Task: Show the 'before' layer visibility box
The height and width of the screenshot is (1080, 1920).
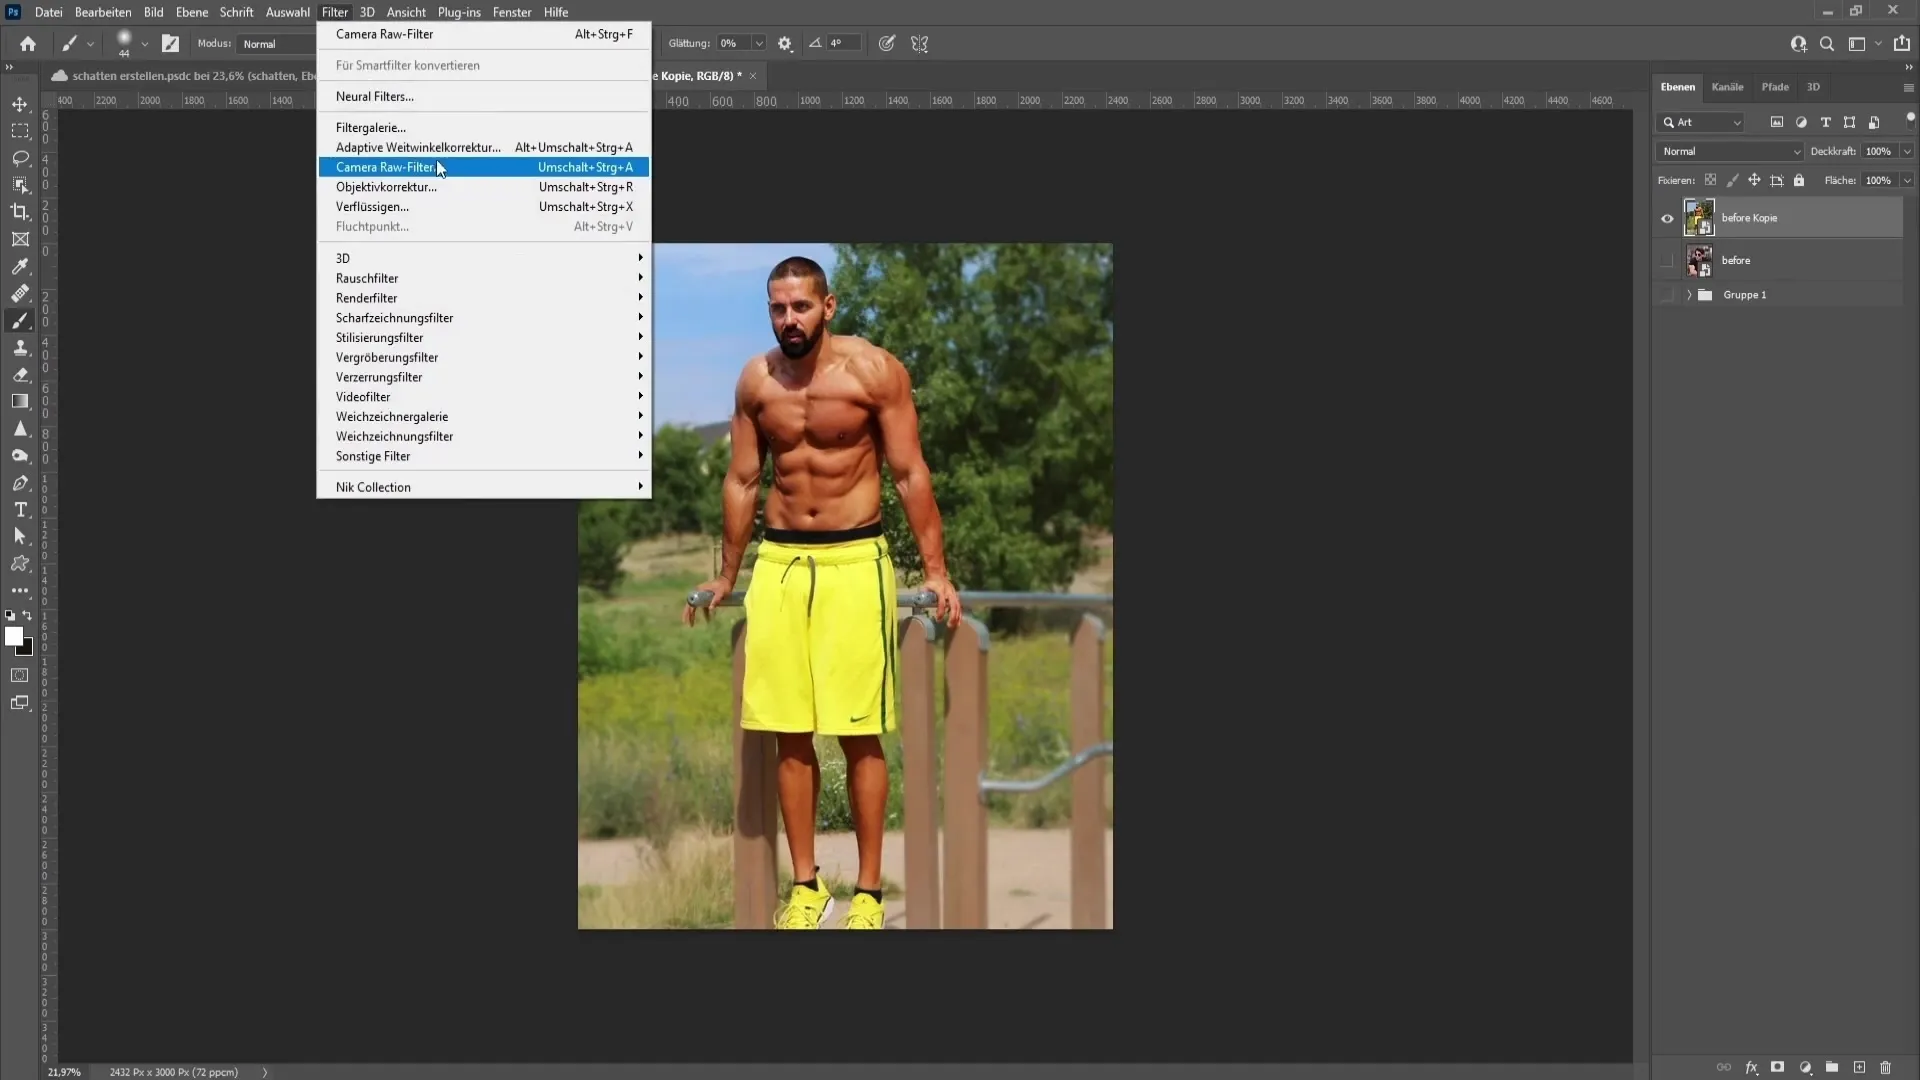Action: 1667,260
